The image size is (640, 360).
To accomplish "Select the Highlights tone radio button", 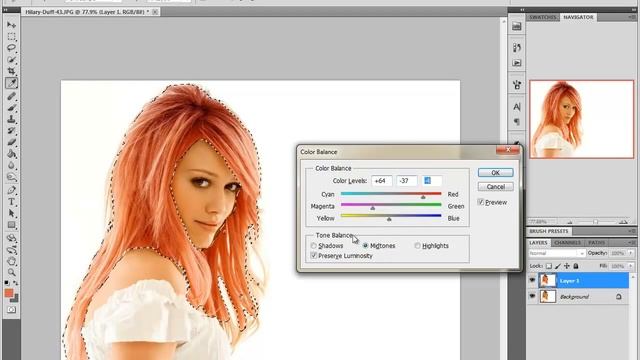I will click(x=417, y=246).
